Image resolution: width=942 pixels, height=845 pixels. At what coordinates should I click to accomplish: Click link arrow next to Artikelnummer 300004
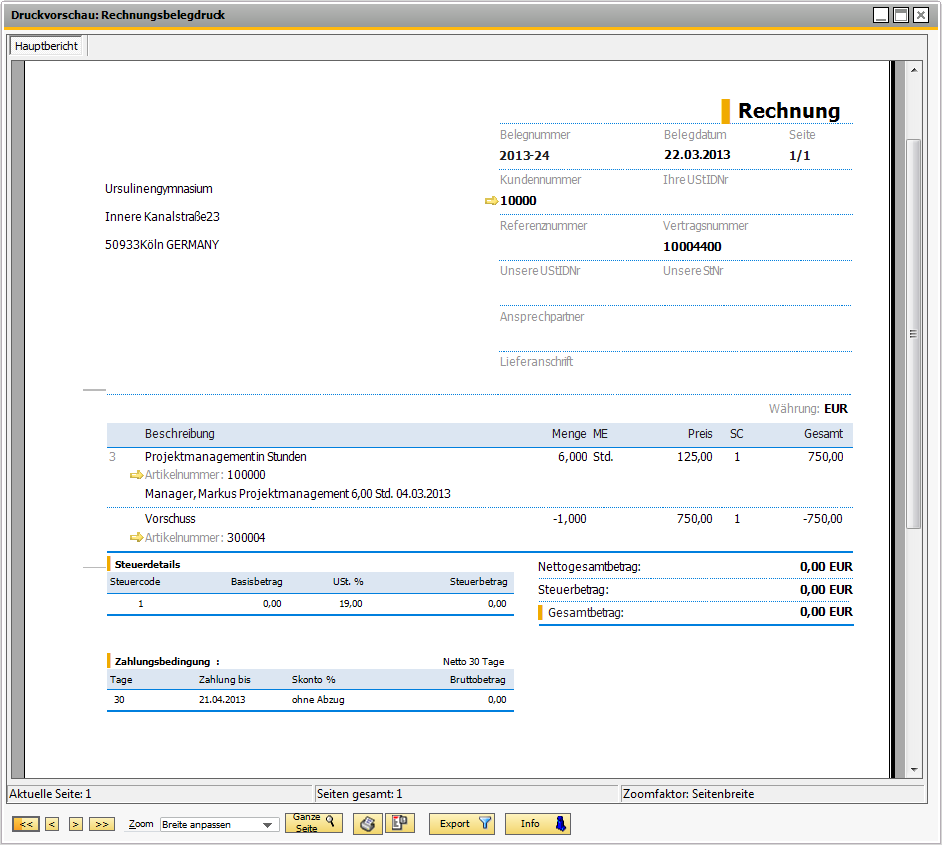(x=137, y=538)
